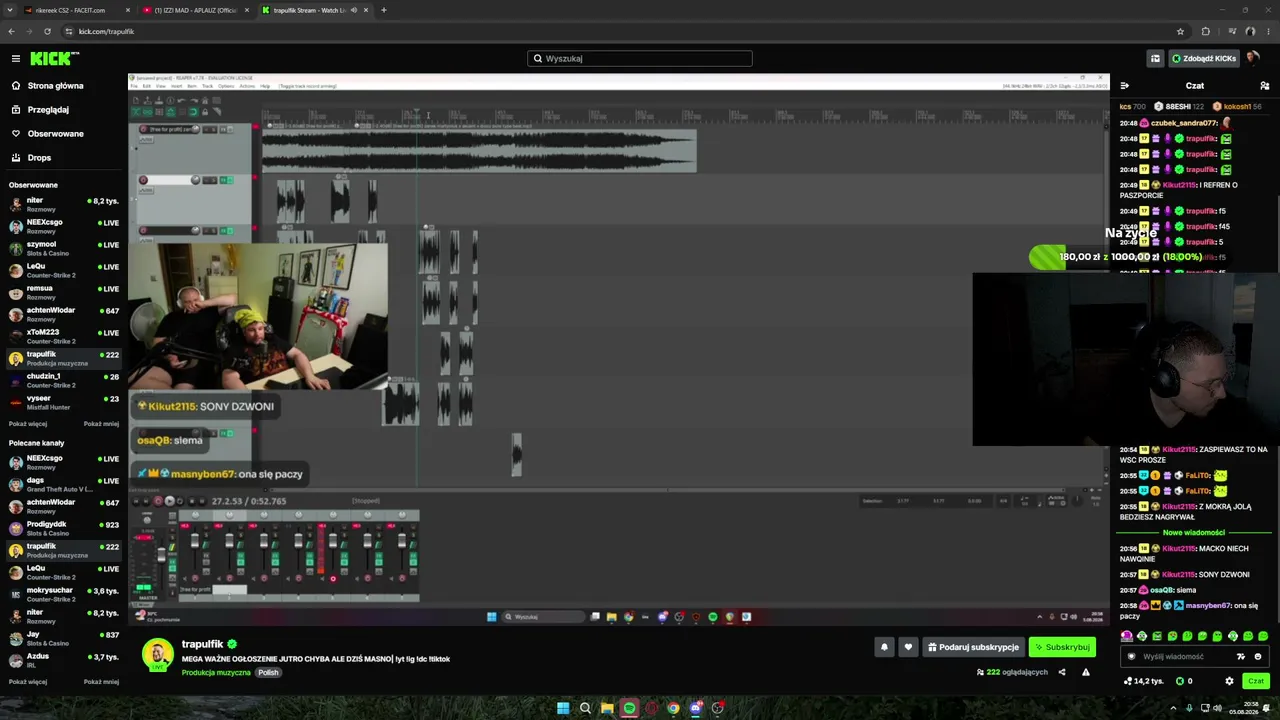Open the Prodigyddk channel in sidebar
Viewport: 1280px width, 720px height.
64,528
